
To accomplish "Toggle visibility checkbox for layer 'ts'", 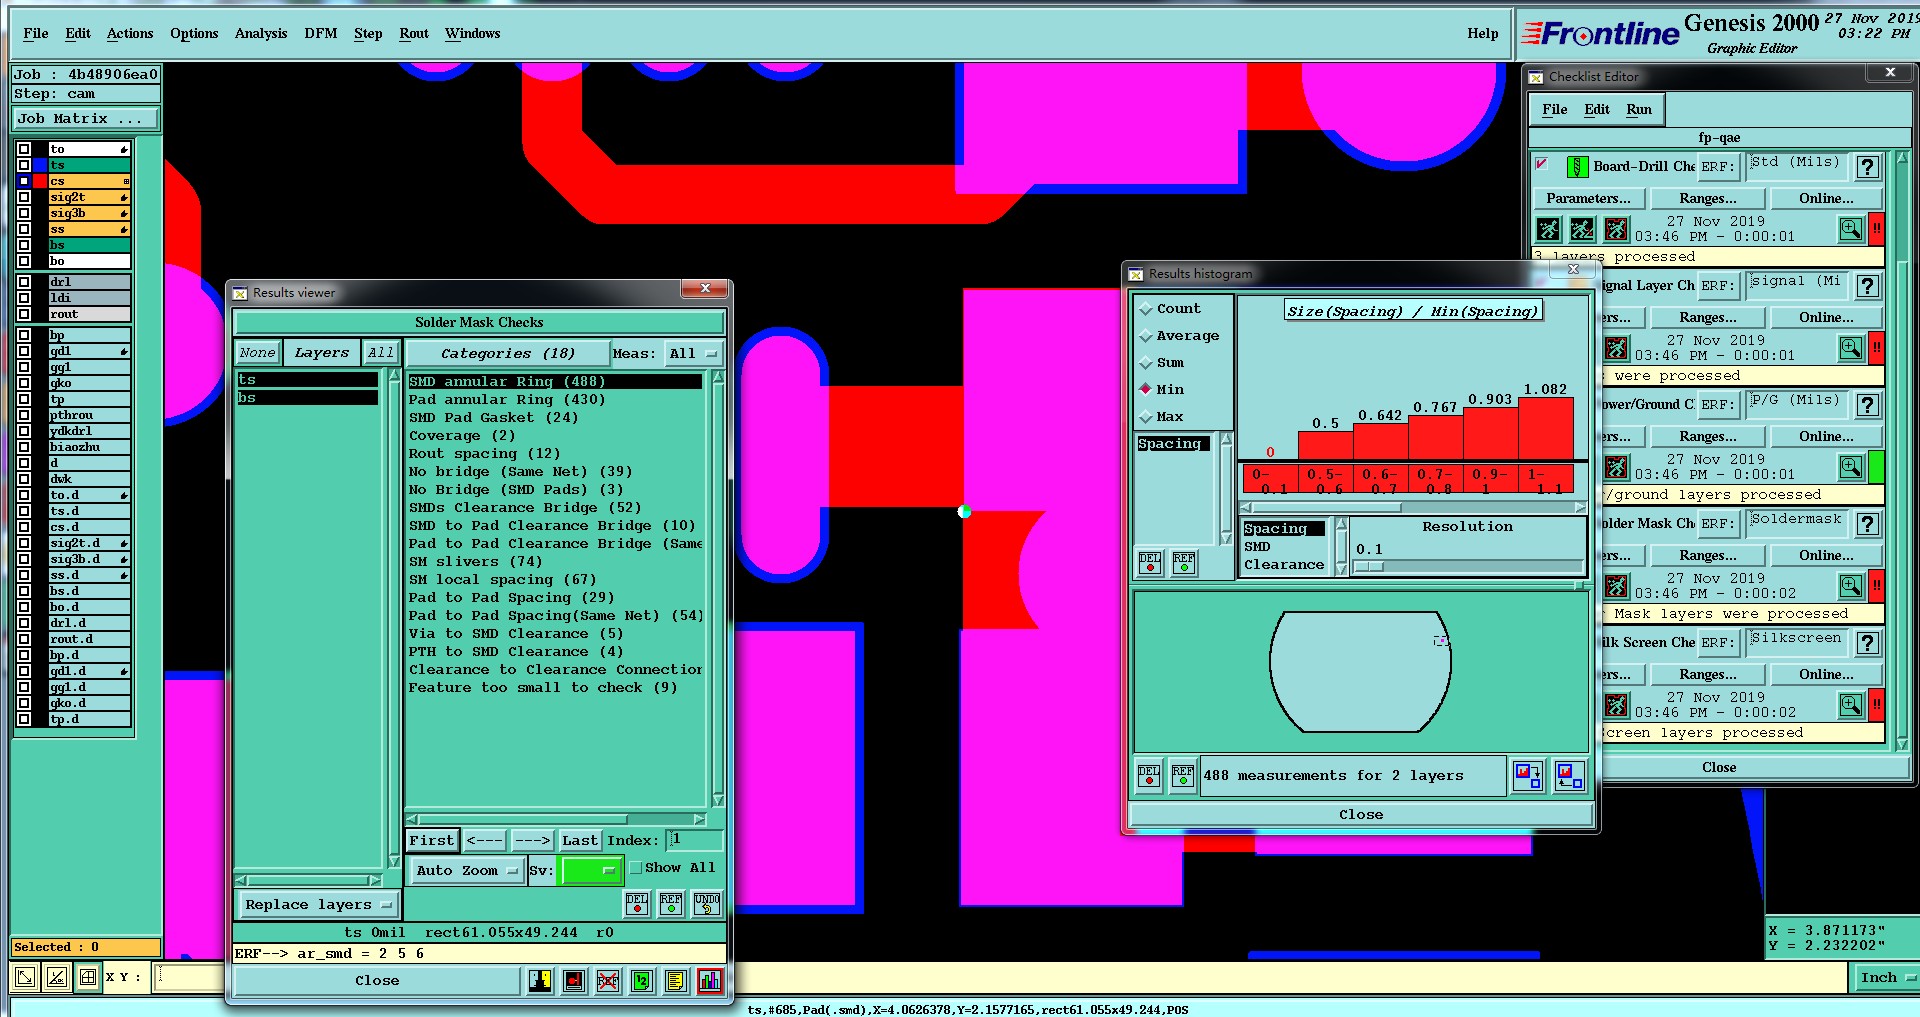I will tap(24, 165).
